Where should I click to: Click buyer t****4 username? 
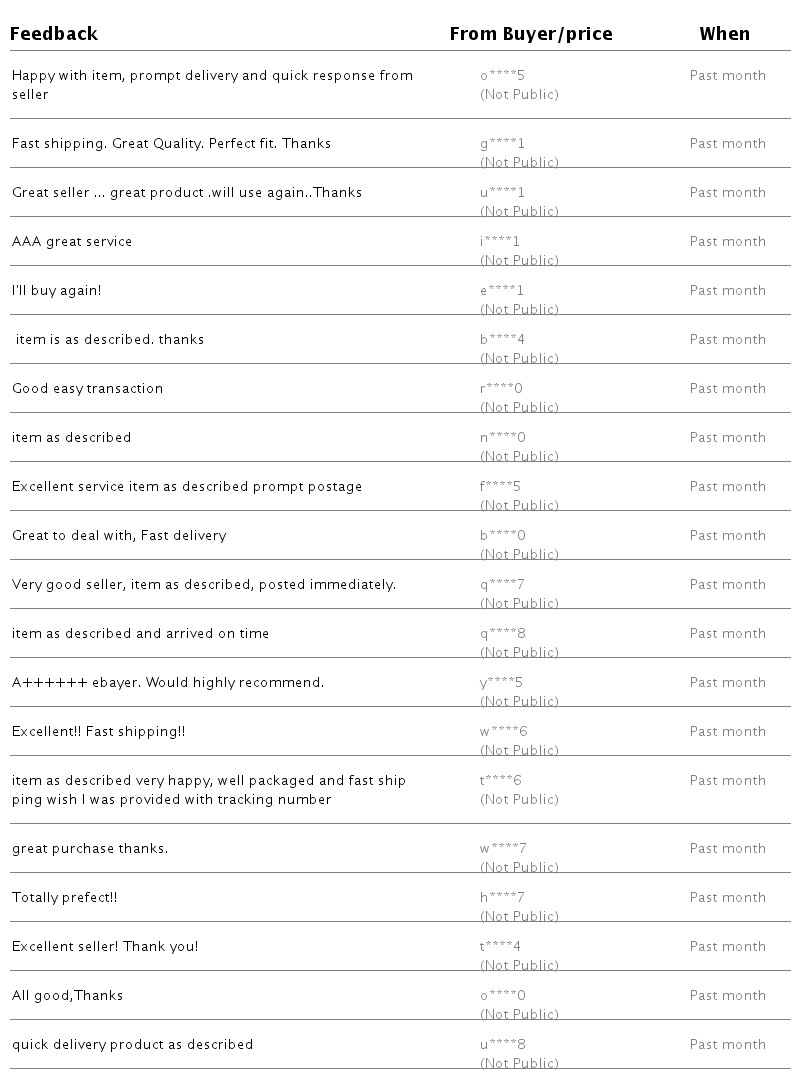[x=500, y=946]
